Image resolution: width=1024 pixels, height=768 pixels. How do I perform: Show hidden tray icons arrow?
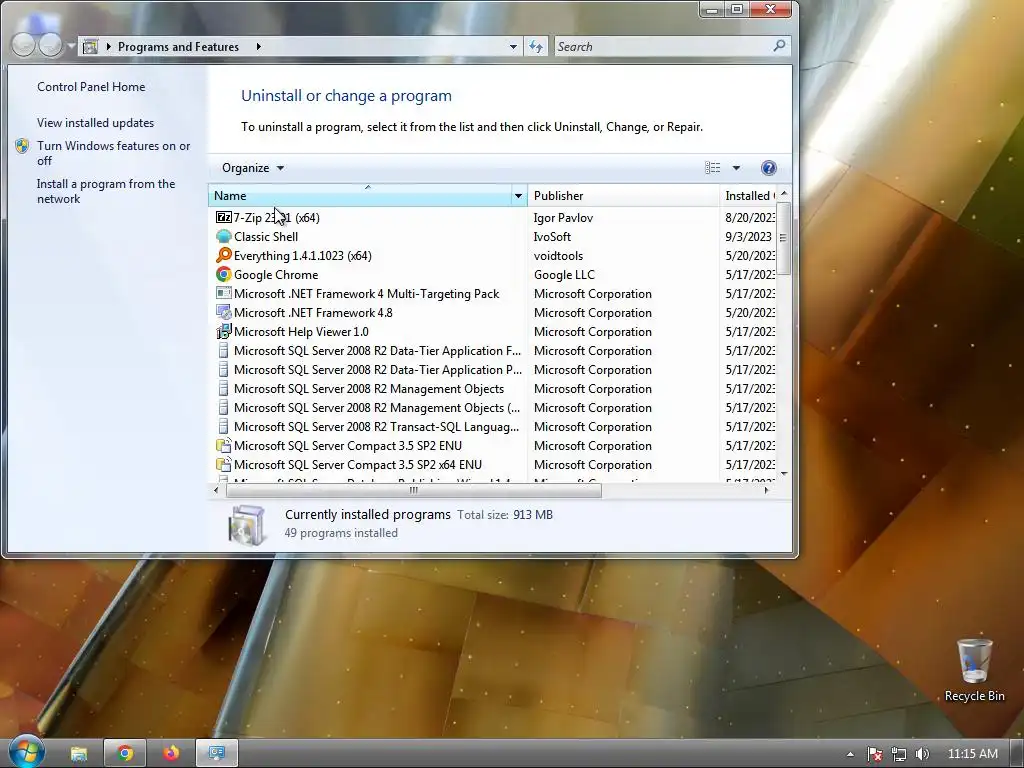click(850, 754)
